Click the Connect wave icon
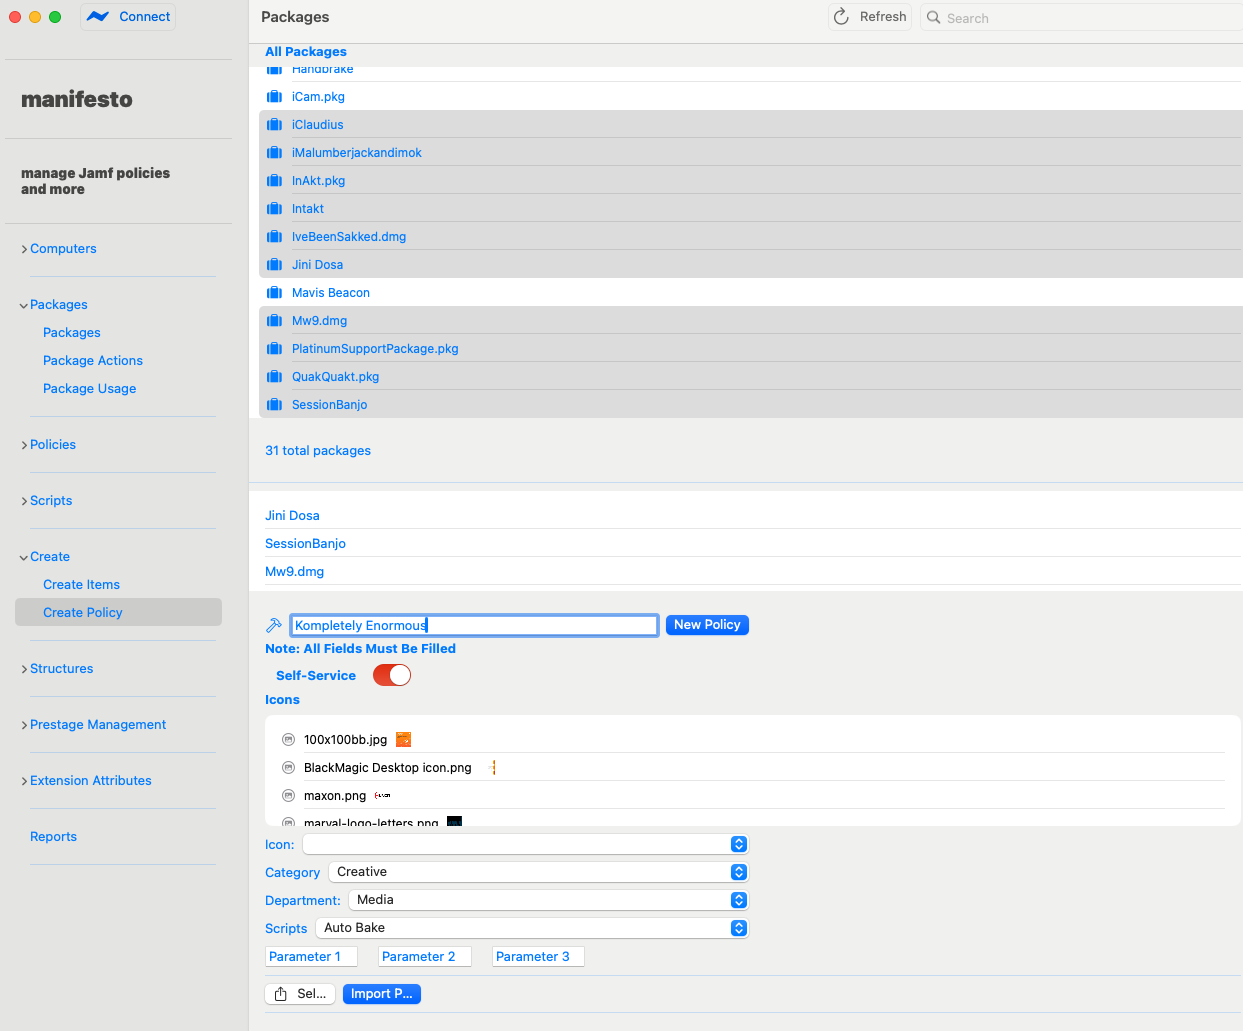The width and height of the screenshot is (1243, 1031). pyautogui.click(x=98, y=17)
